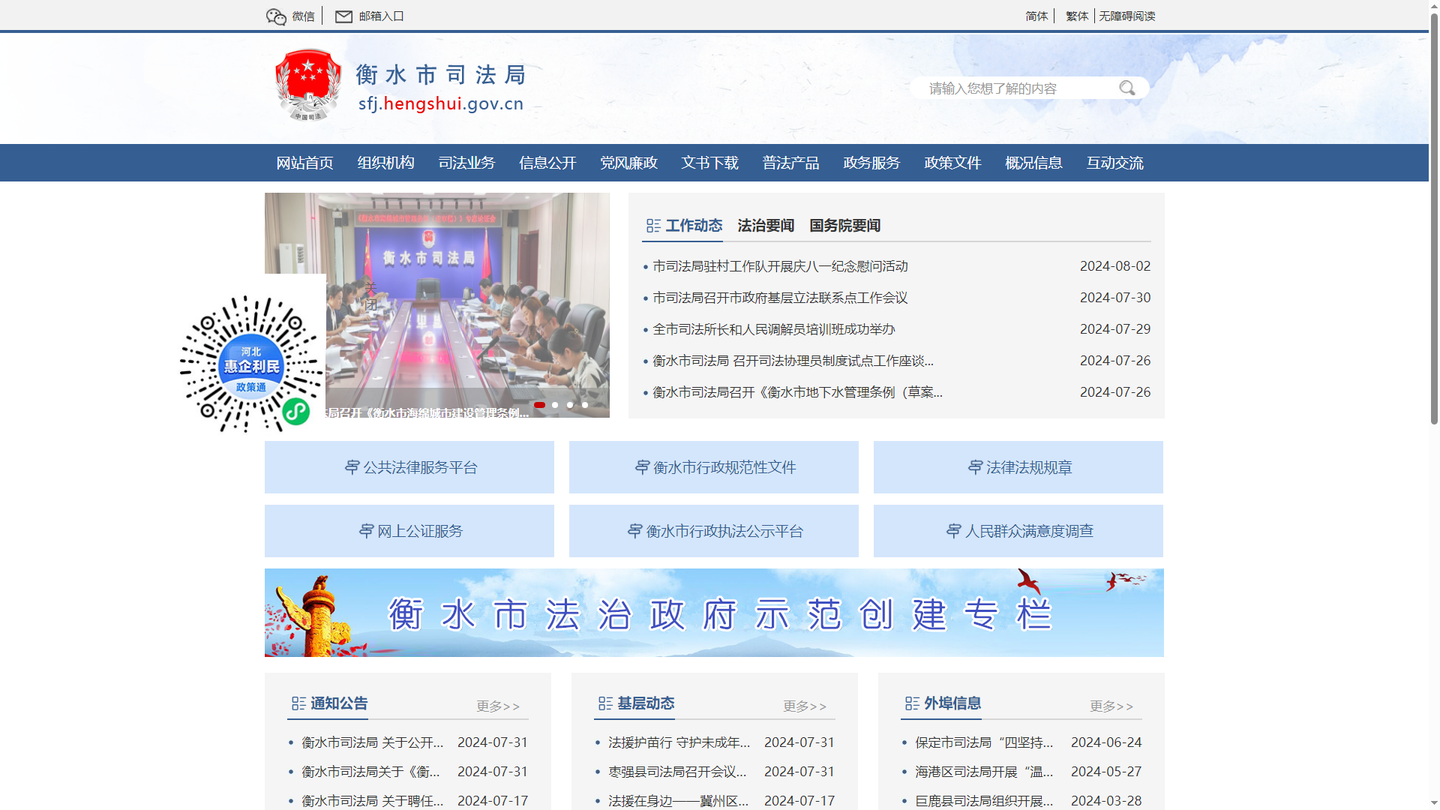This screenshot has width=1440, height=810.
Task: Open 法援护苗行 守护未成年 article
Action: pos(679,743)
